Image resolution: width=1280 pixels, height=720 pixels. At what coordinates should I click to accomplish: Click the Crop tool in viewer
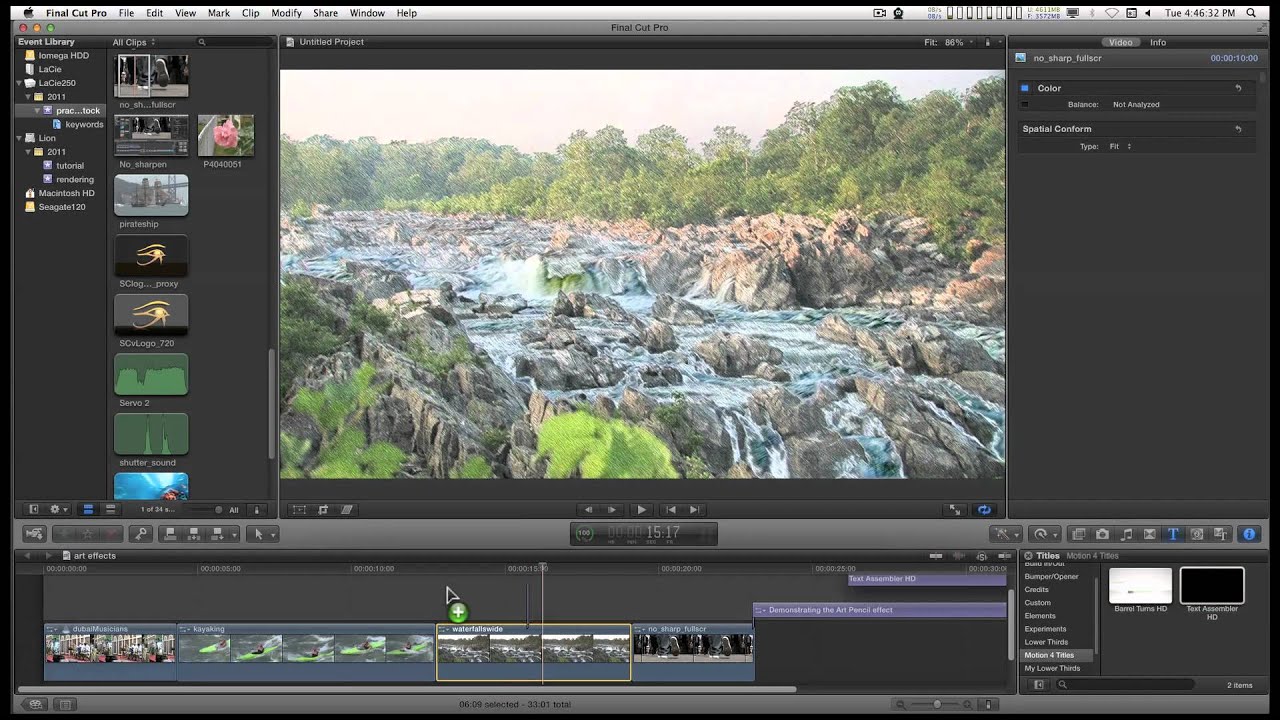323,510
